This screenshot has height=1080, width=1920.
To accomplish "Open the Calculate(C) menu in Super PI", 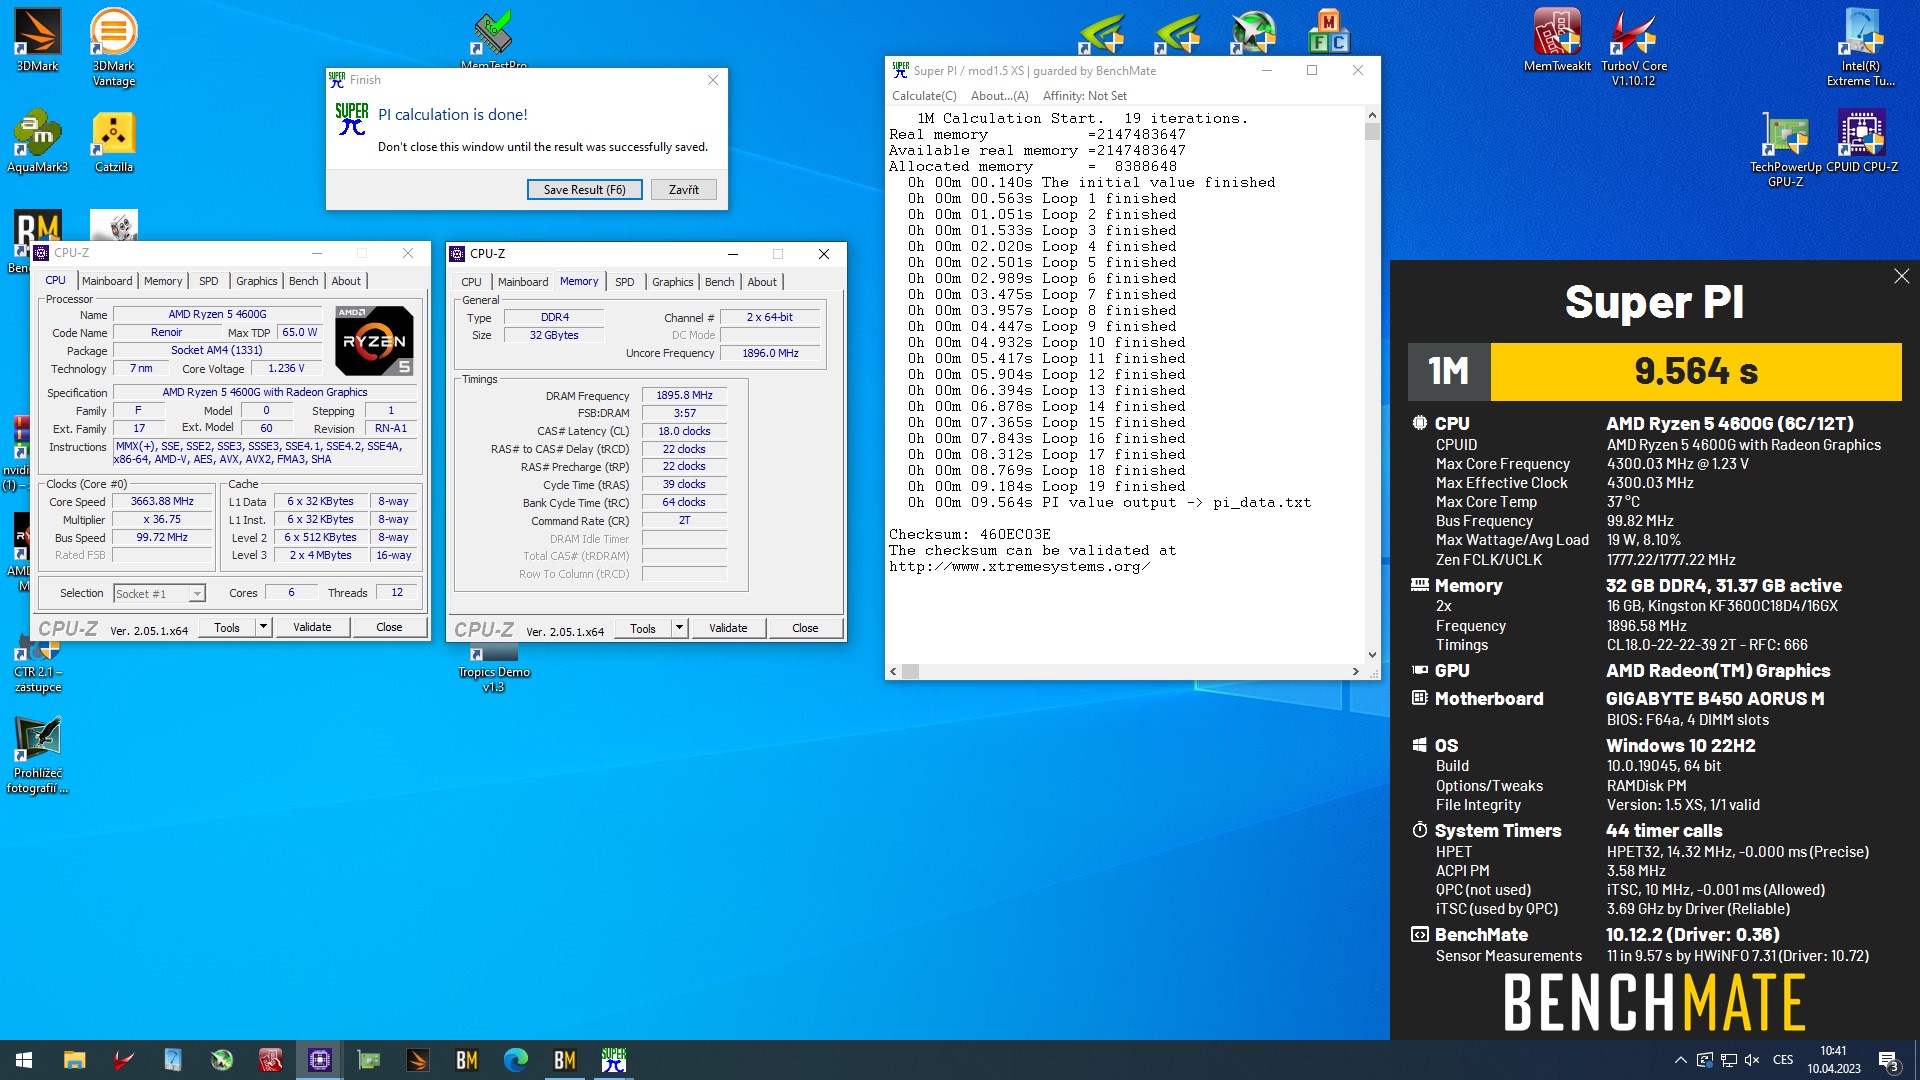I will coord(924,96).
